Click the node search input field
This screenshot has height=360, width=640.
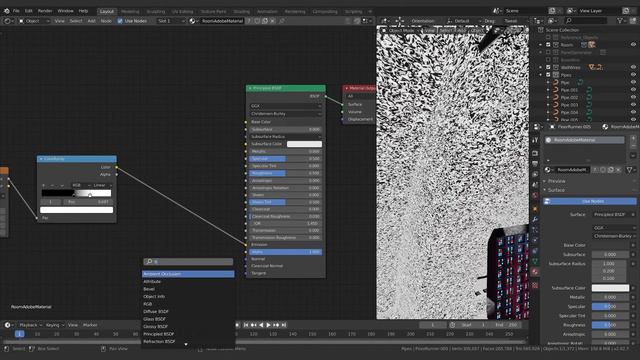[189, 261]
